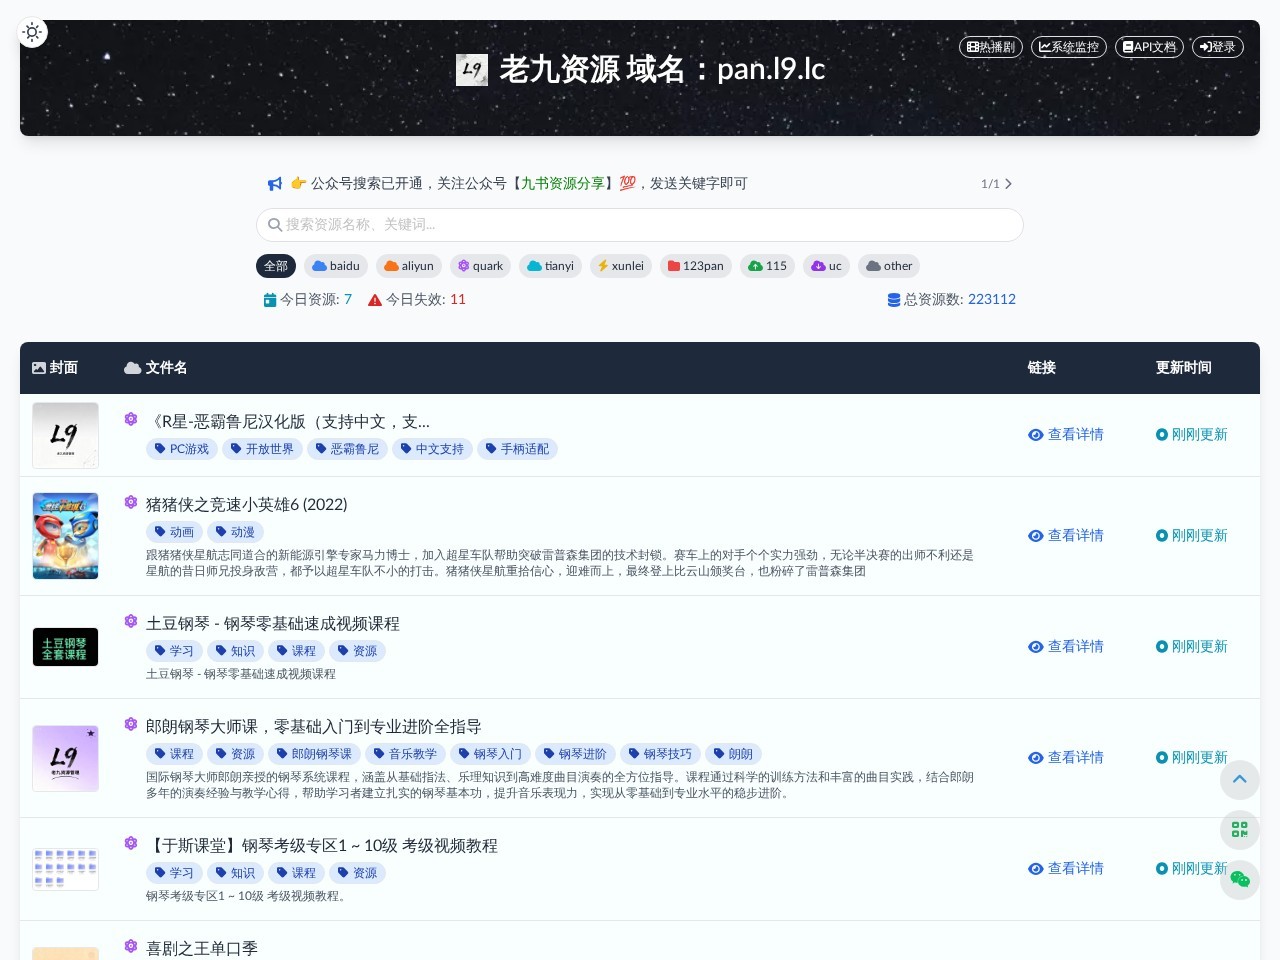Open the 热播剧 page

991,47
